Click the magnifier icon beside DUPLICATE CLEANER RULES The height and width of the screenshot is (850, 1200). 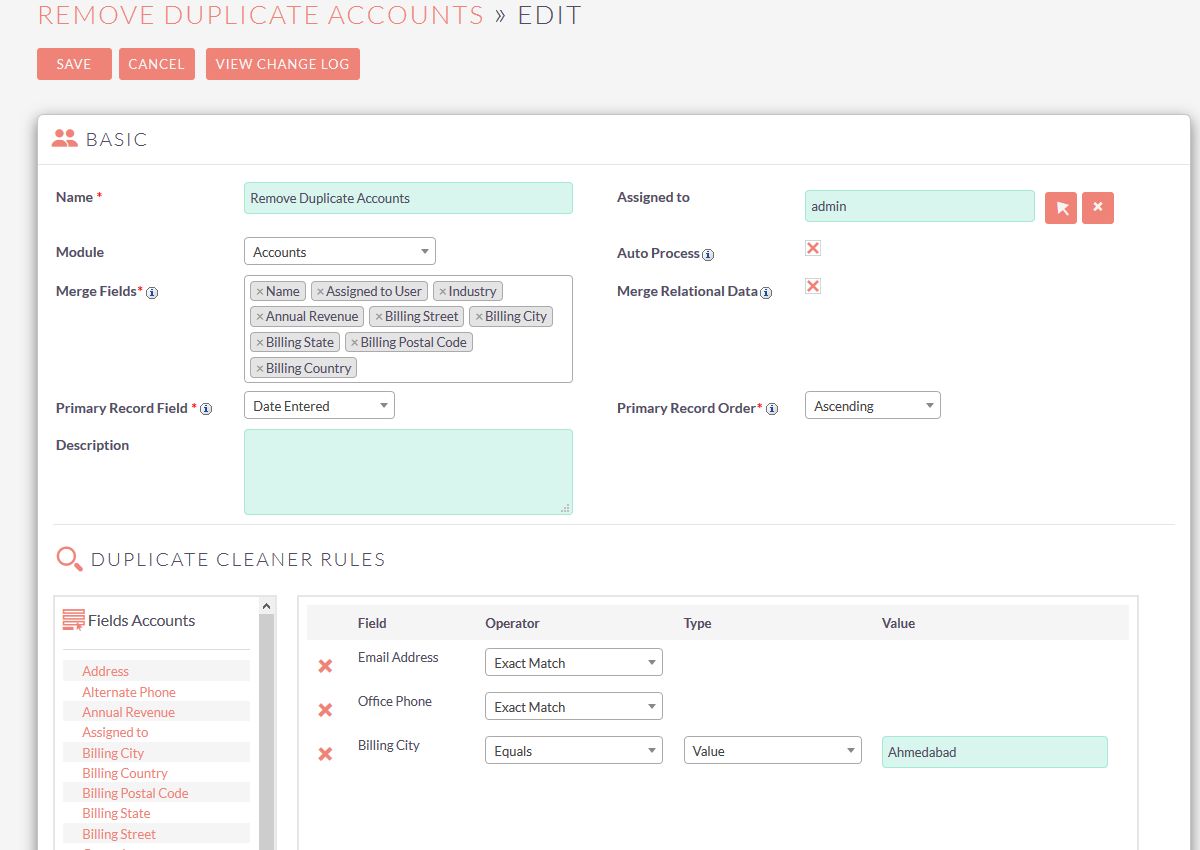[68, 559]
